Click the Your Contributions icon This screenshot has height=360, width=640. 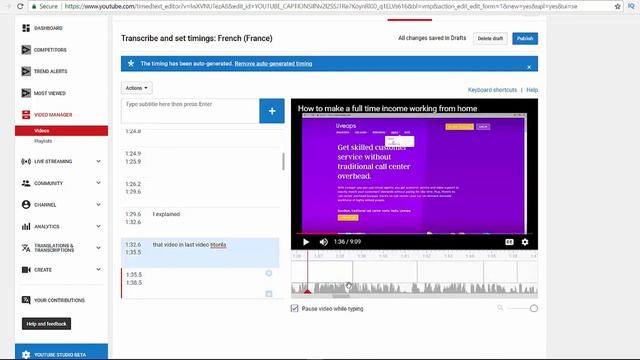click(x=26, y=300)
